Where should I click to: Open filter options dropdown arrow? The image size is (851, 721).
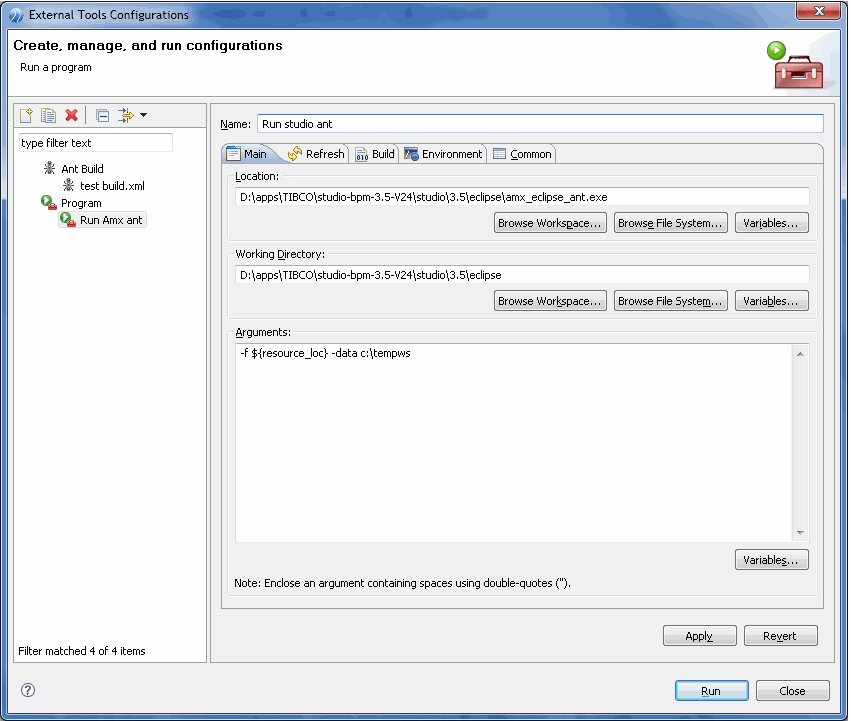pyautogui.click(x=143, y=115)
